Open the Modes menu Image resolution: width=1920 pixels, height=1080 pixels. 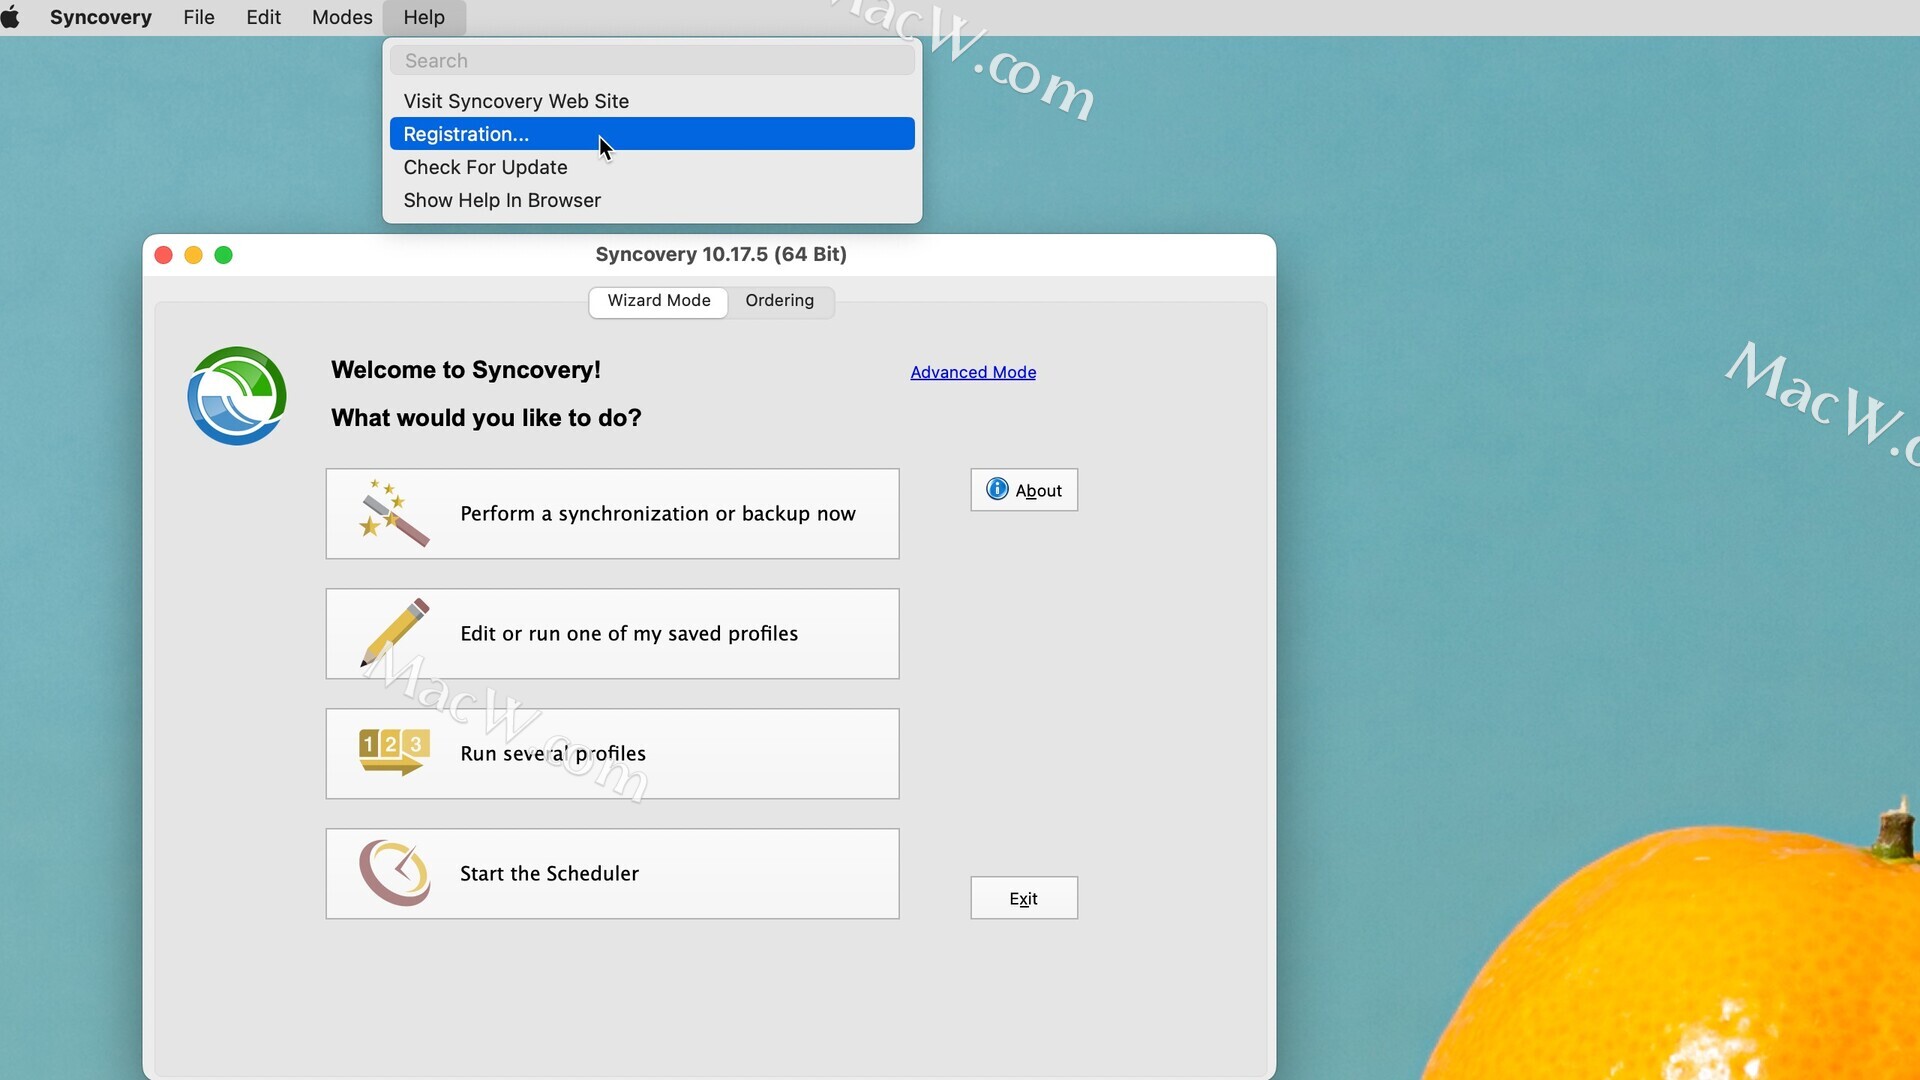342,17
